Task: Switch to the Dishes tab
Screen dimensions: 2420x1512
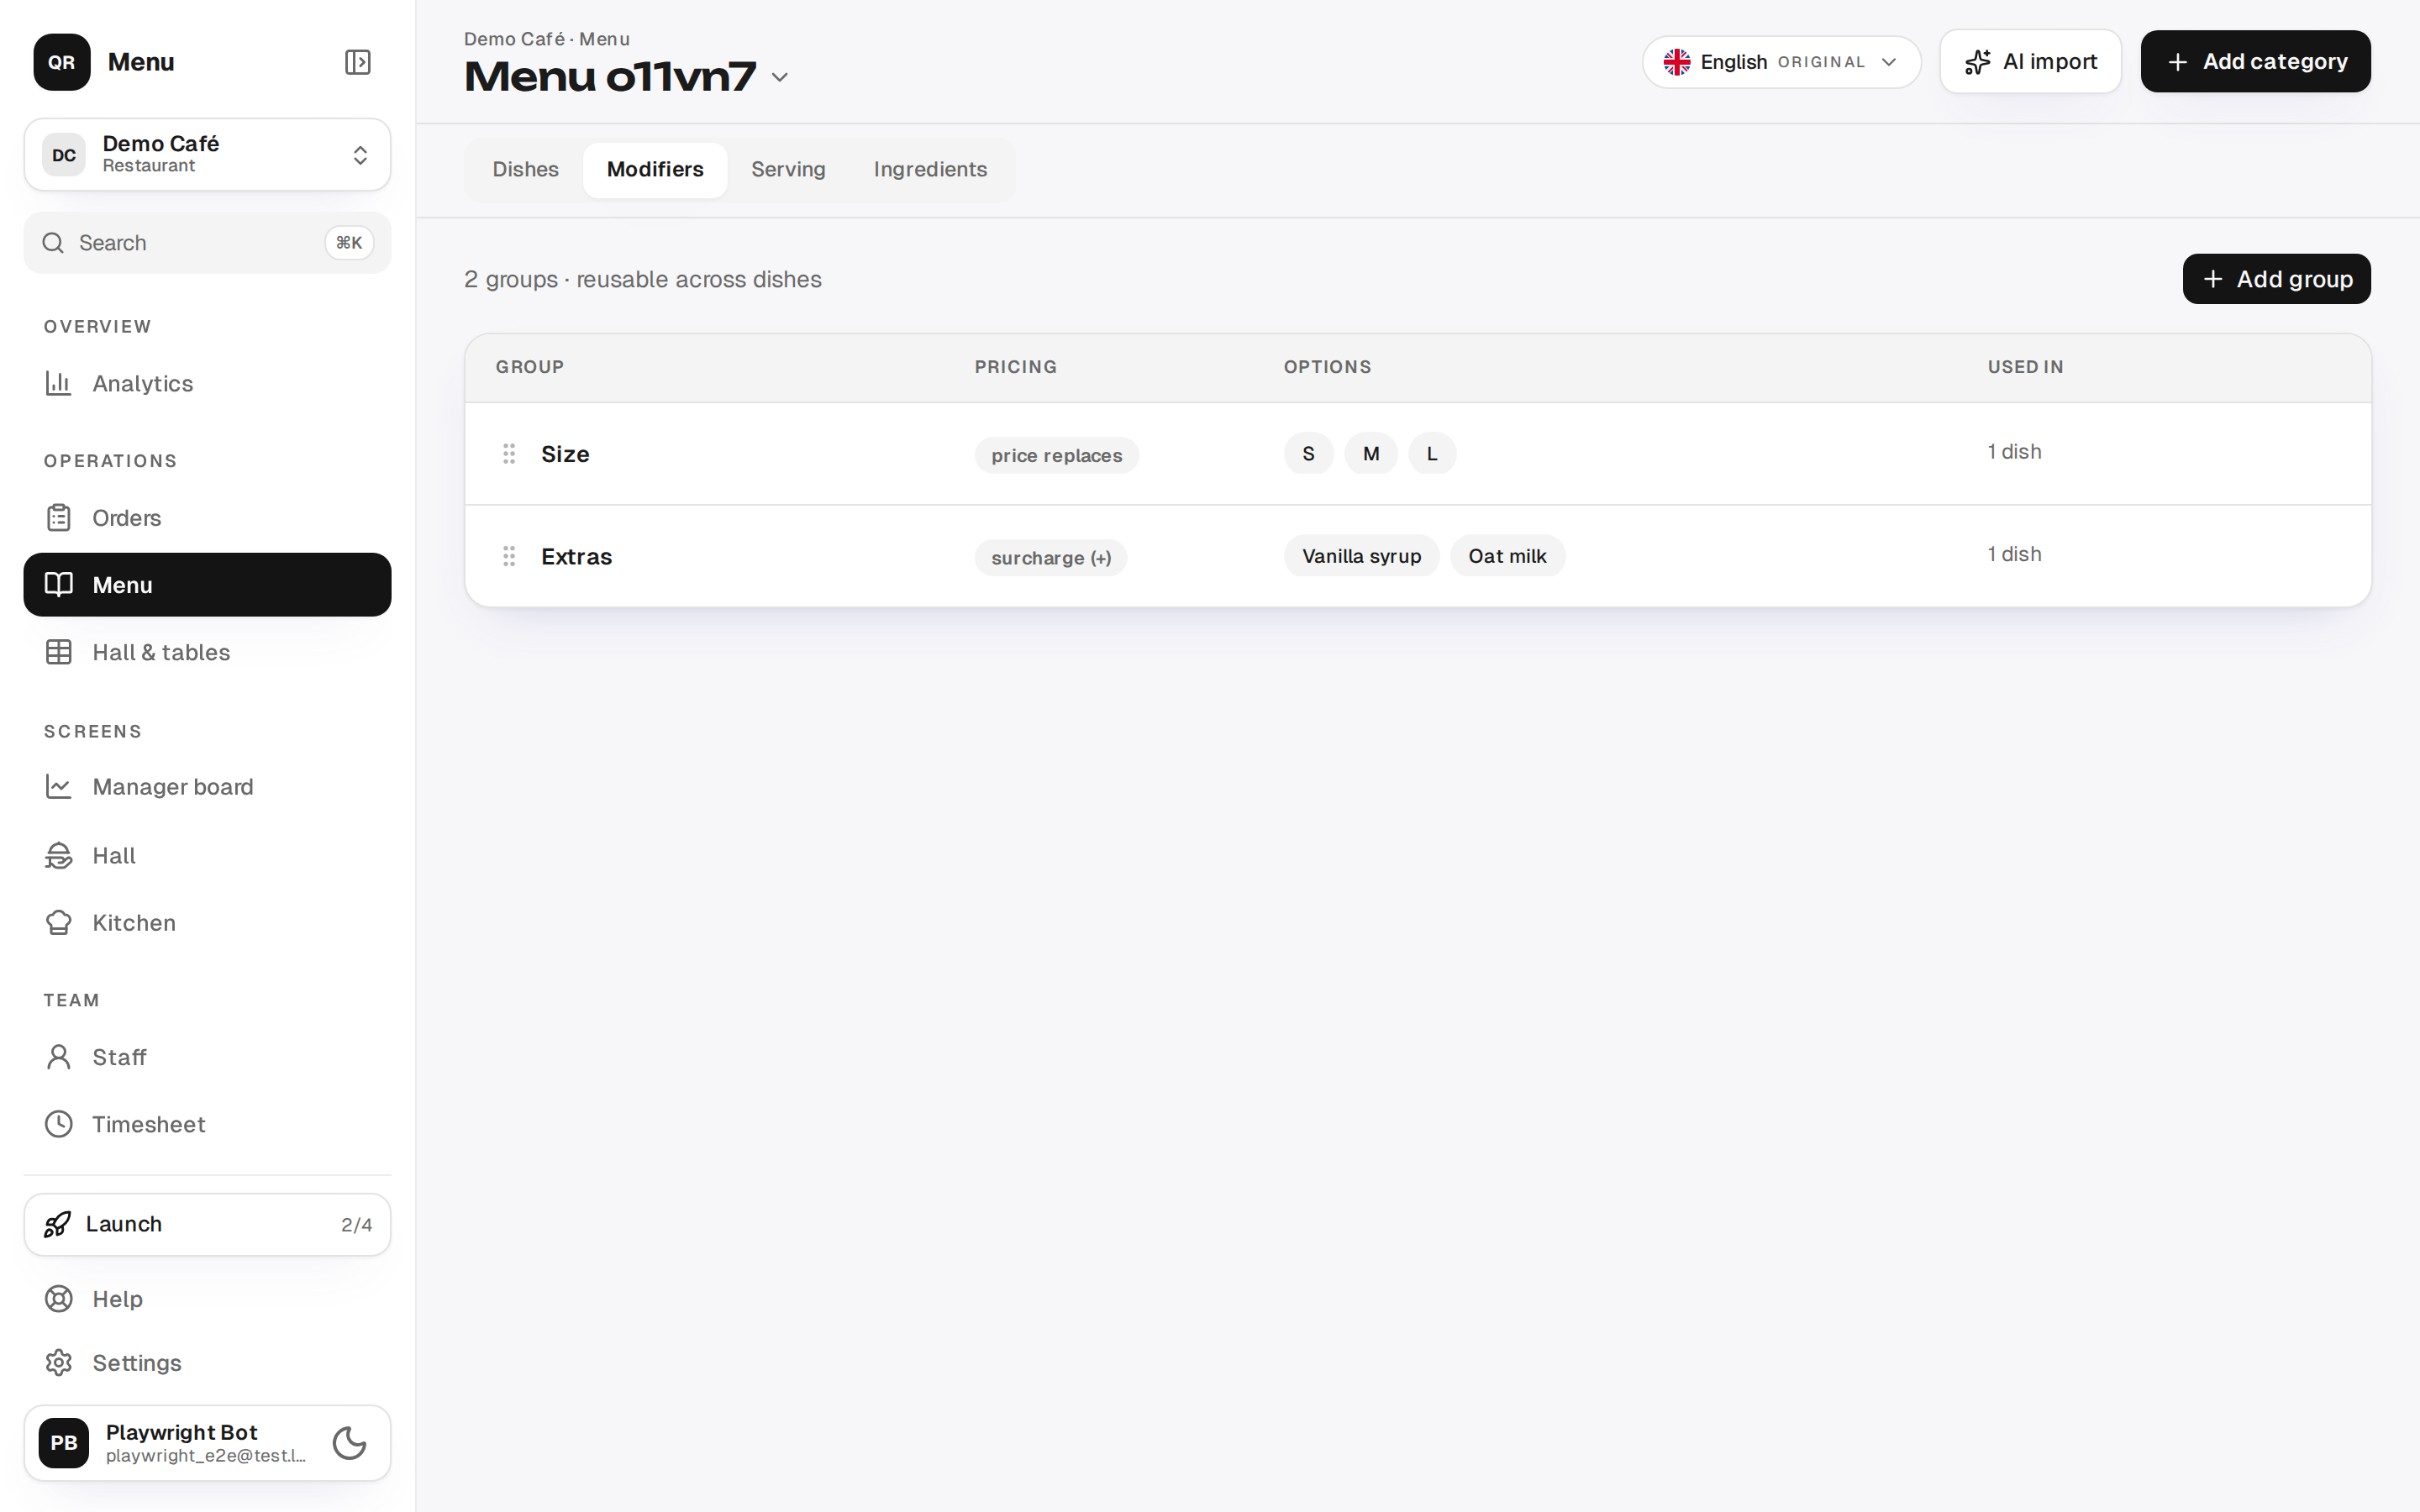Action: pos(525,170)
